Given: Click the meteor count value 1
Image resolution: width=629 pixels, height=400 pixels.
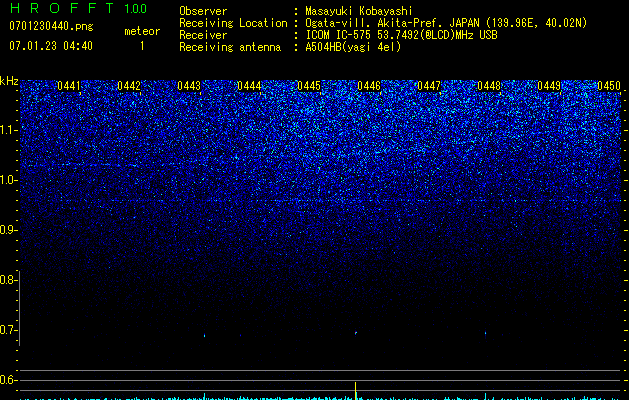Looking at the screenshot, I should click(142, 46).
